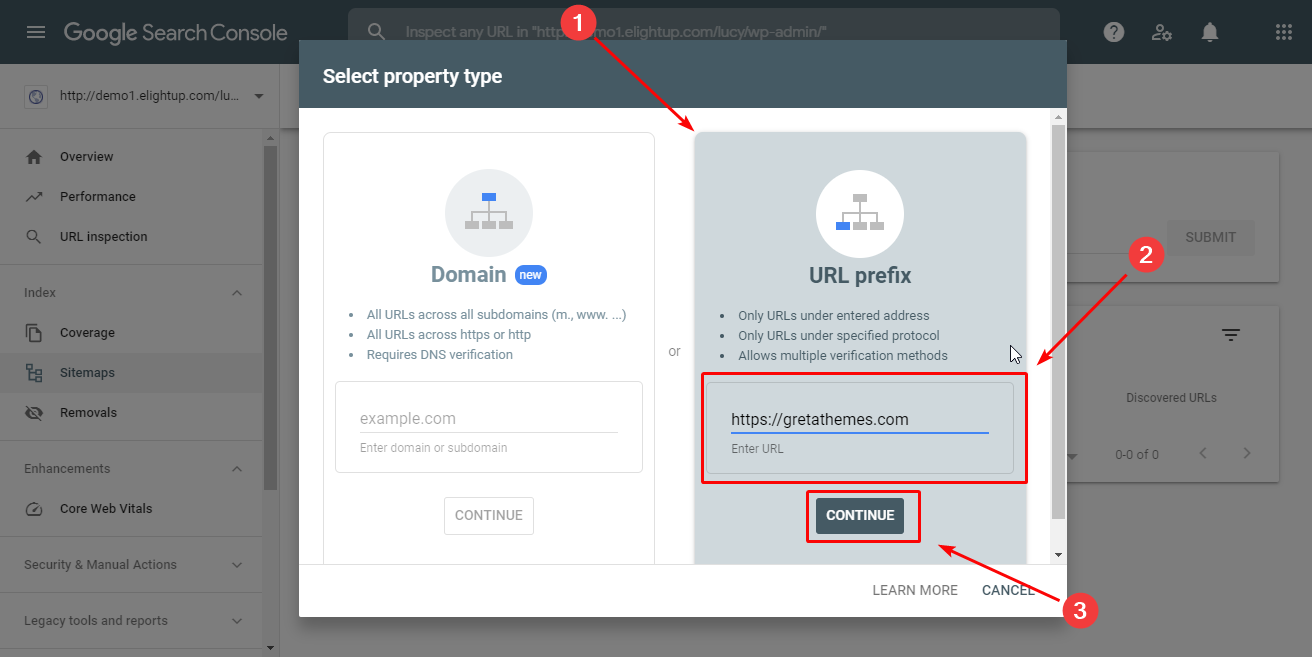Open the hamburger main menu
The width and height of the screenshot is (1312, 657).
point(36,32)
